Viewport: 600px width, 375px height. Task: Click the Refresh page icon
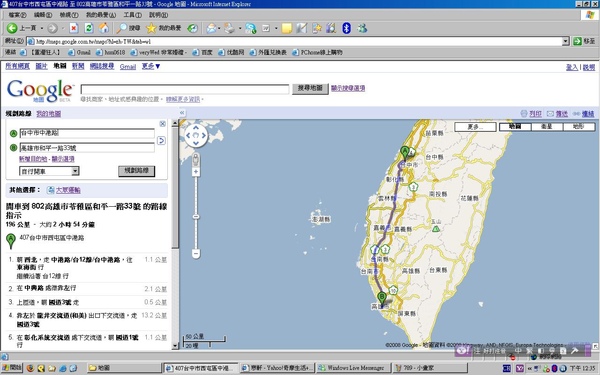point(89,28)
